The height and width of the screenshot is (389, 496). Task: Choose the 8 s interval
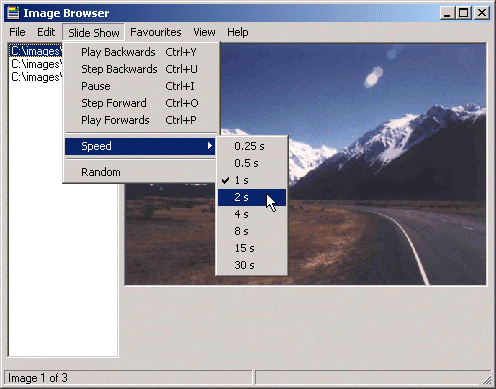coord(252,231)
